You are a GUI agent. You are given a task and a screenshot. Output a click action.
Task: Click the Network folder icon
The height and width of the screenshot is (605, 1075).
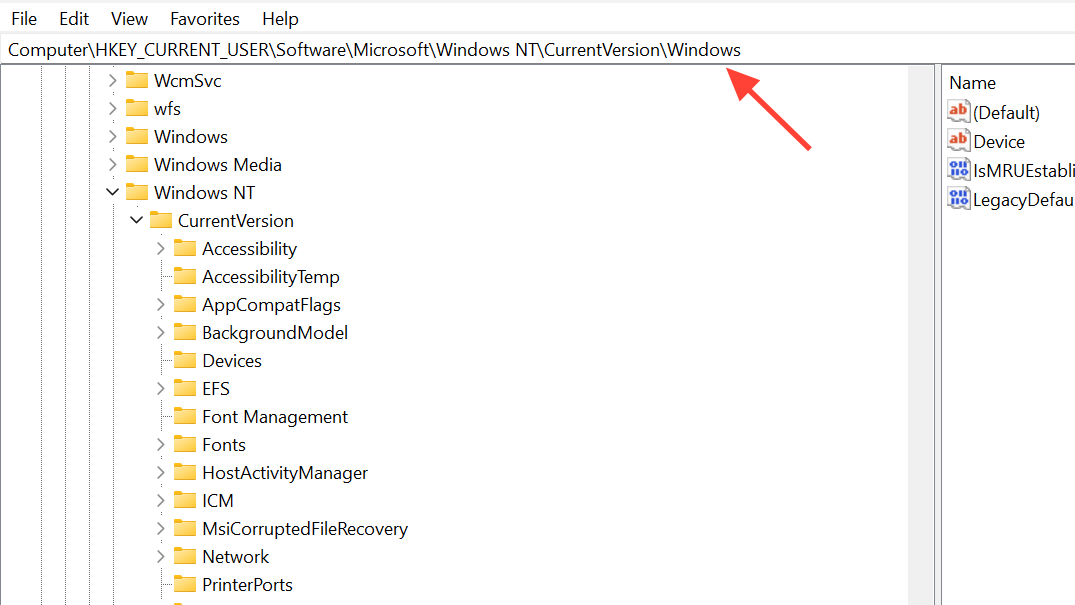tap(184, 556)
